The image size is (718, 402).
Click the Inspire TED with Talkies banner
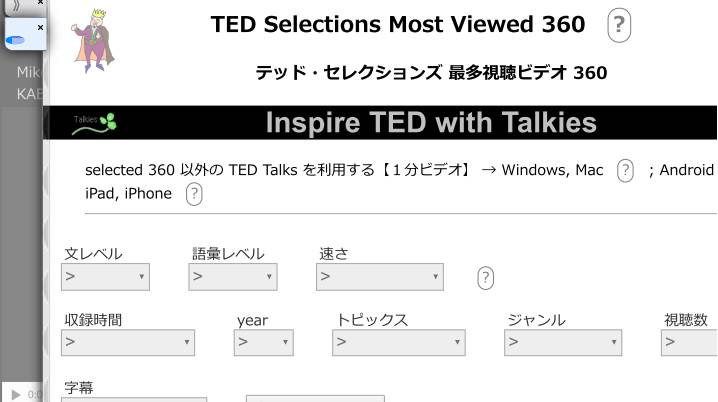click(x=430, y=123)
